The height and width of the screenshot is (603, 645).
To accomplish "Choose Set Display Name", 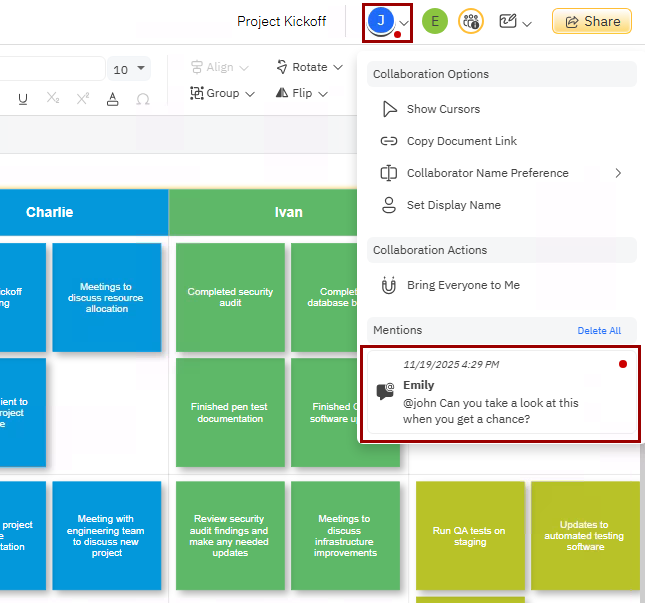I will (453, 205).
